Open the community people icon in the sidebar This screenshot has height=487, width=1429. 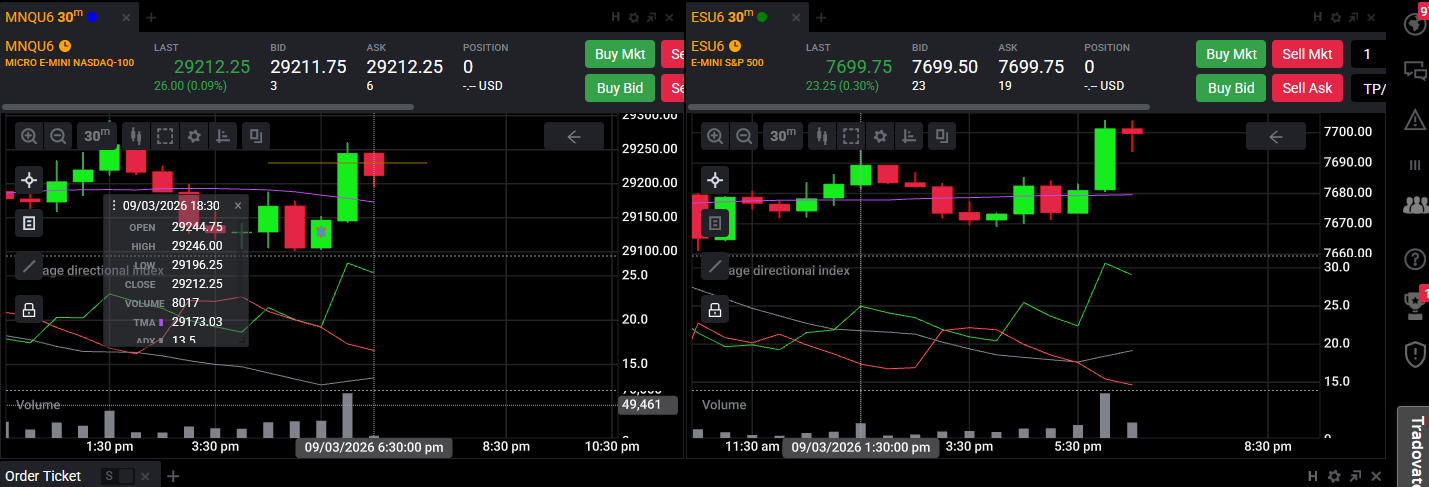pos(1415,205)
